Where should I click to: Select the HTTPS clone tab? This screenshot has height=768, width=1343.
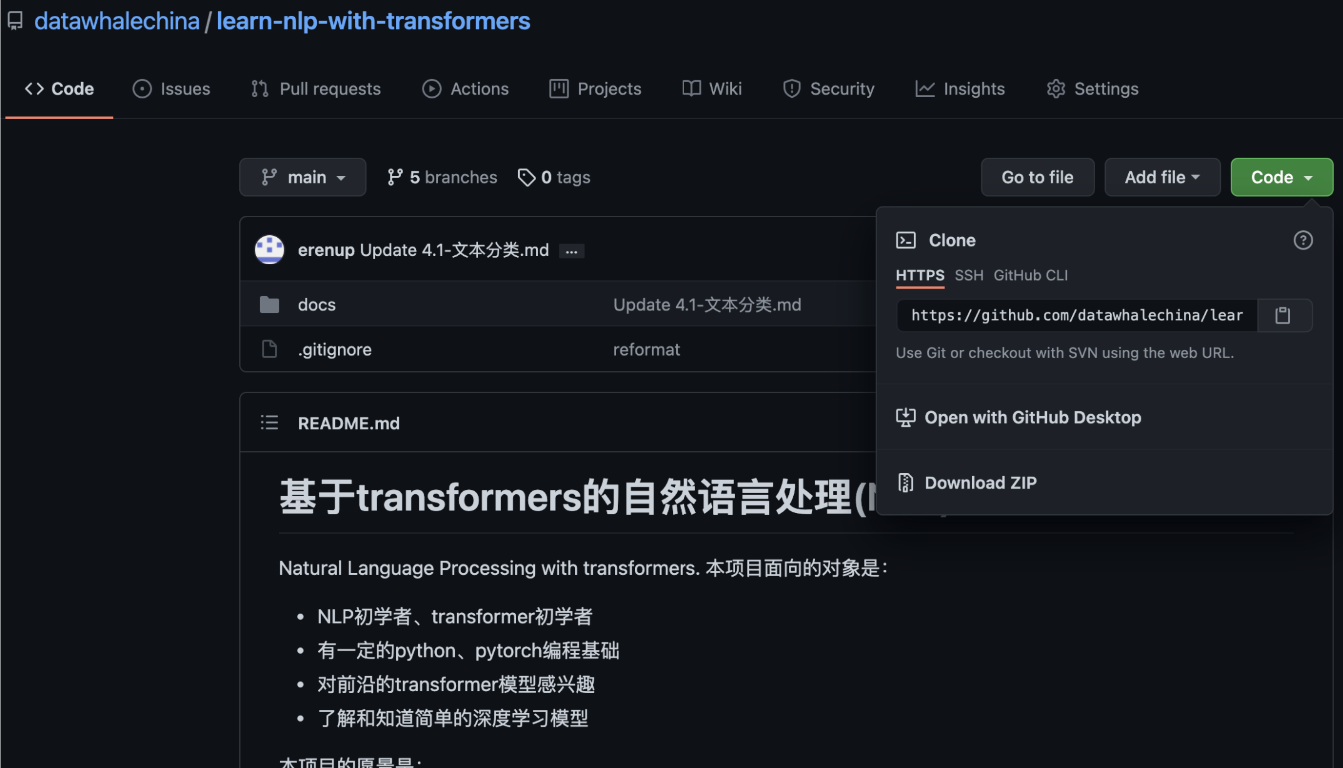(x=920, y=275)
